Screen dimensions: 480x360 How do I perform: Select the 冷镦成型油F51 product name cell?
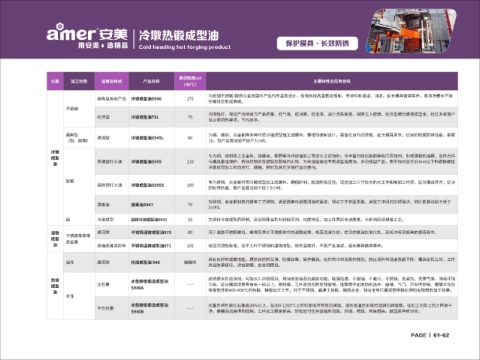[x=151, y=117]
